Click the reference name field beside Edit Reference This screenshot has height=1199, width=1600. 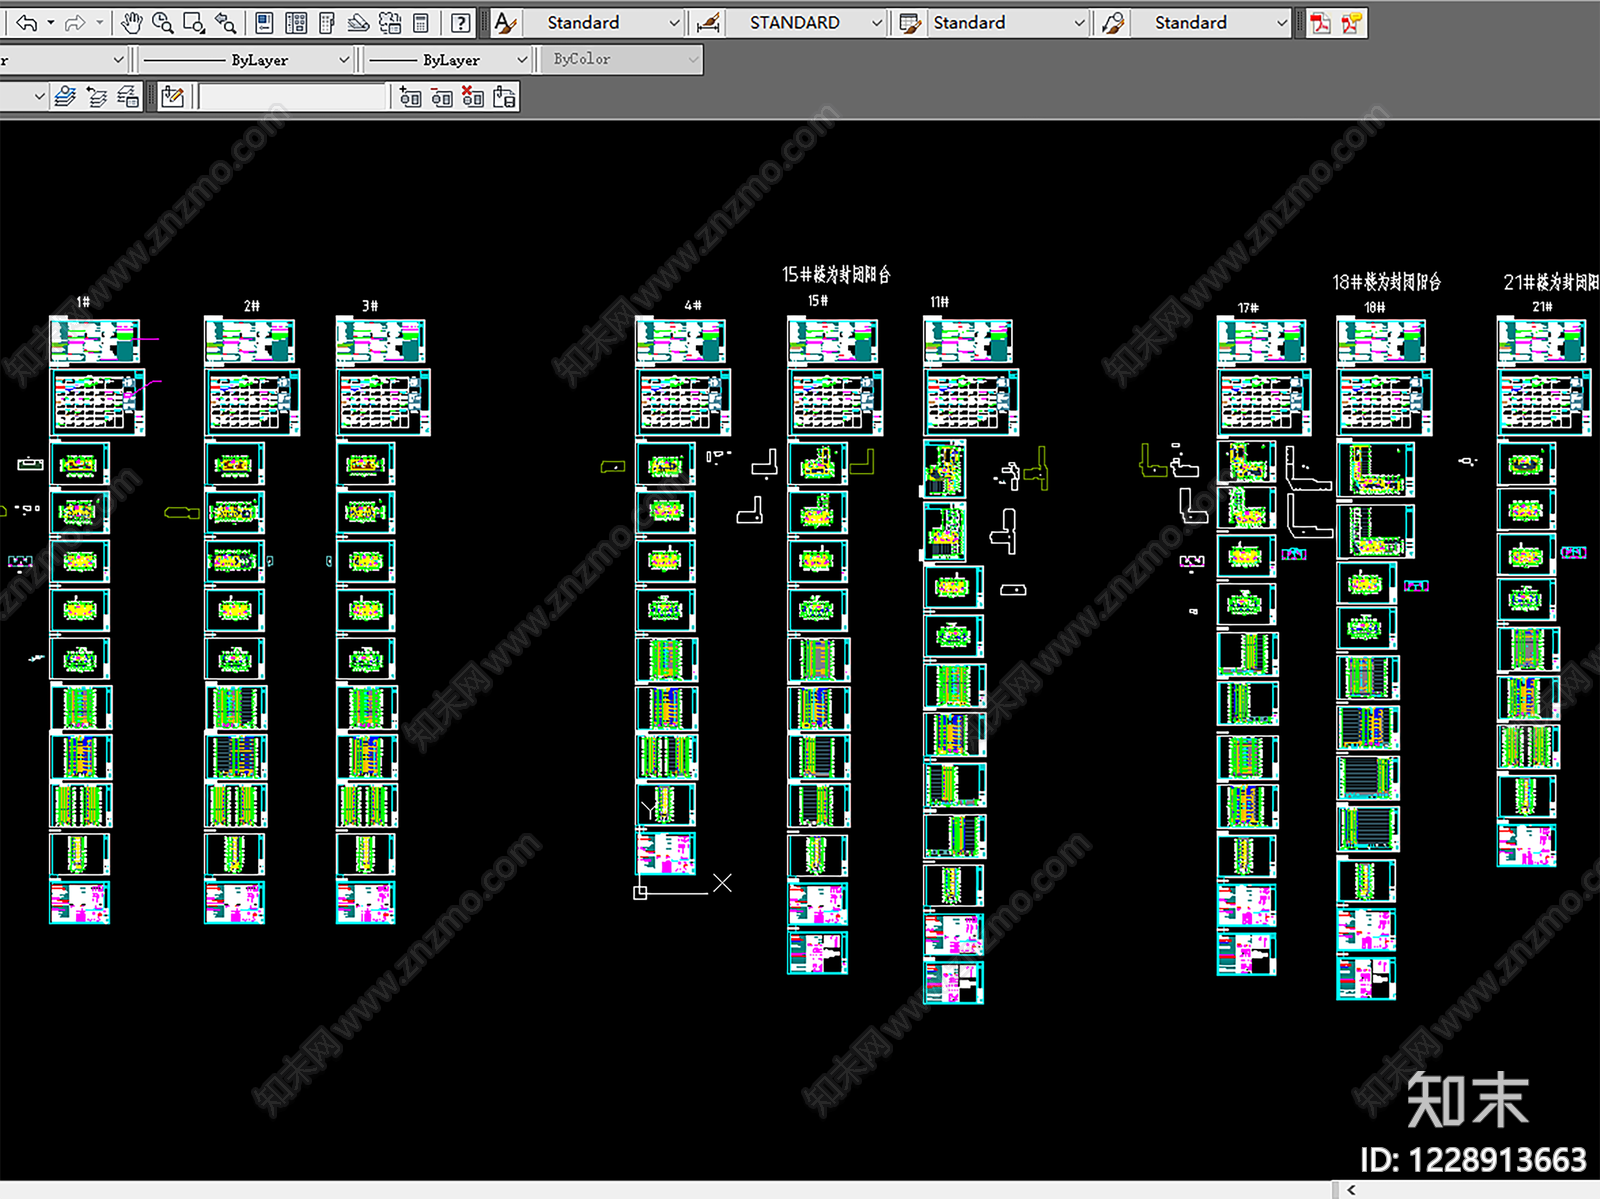pos(292,97)
